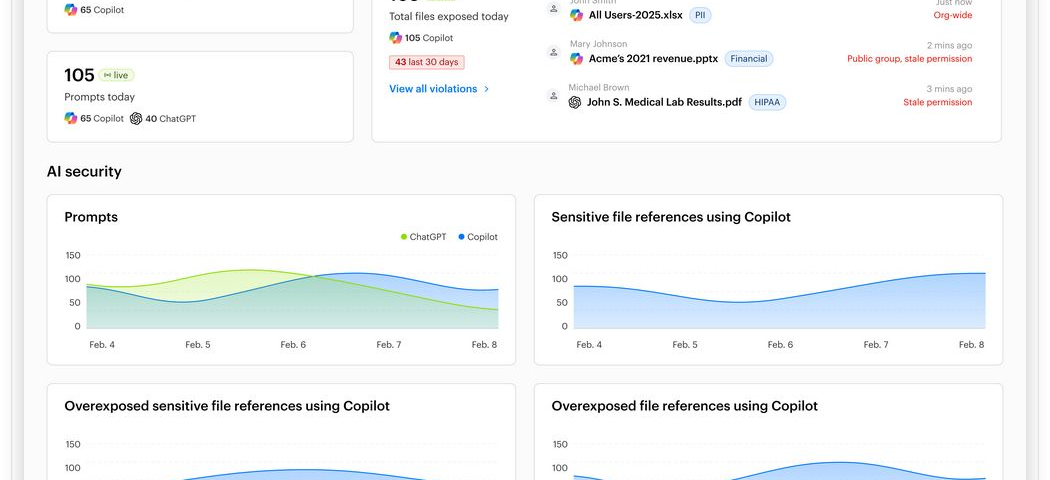Click the Prompts chart area
Image resolution: width=1050 pixels, height=480 pixels.
click(x=292, y=291)
